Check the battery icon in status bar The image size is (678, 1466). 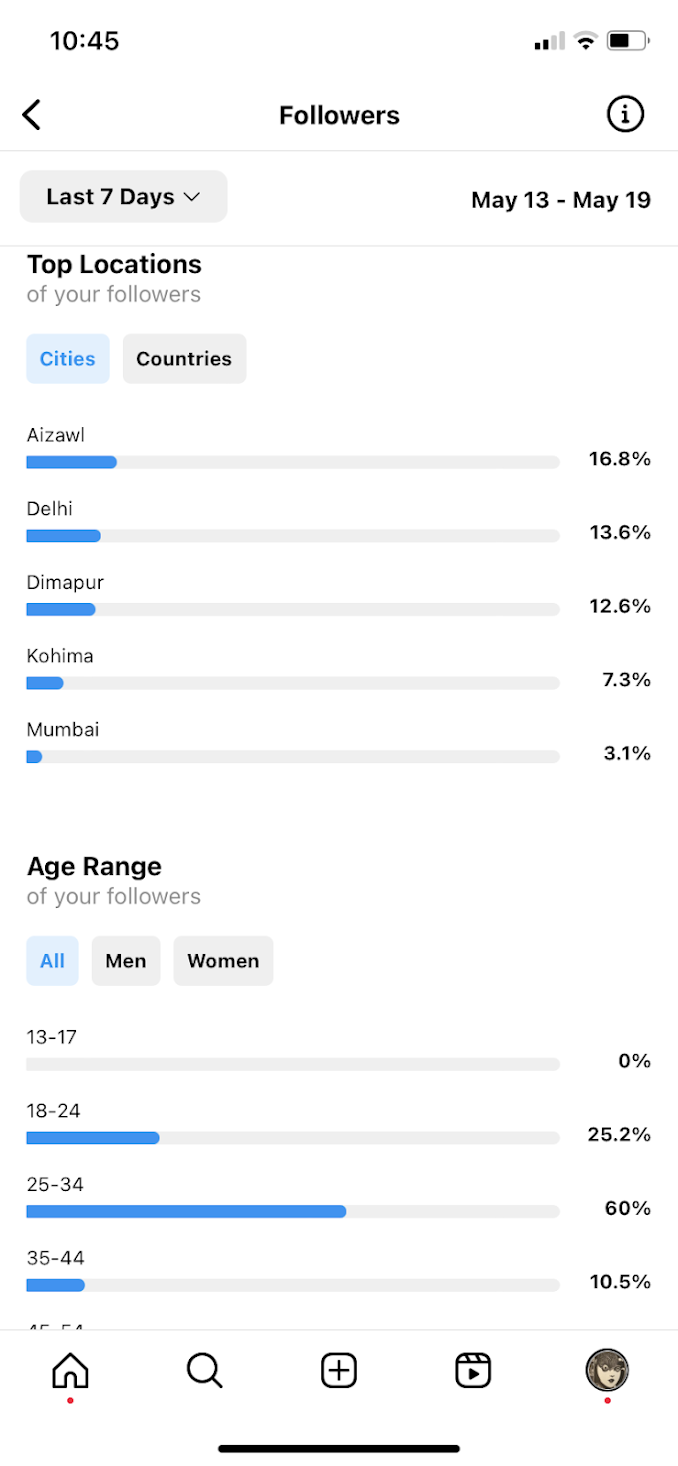tap(629, 41)
